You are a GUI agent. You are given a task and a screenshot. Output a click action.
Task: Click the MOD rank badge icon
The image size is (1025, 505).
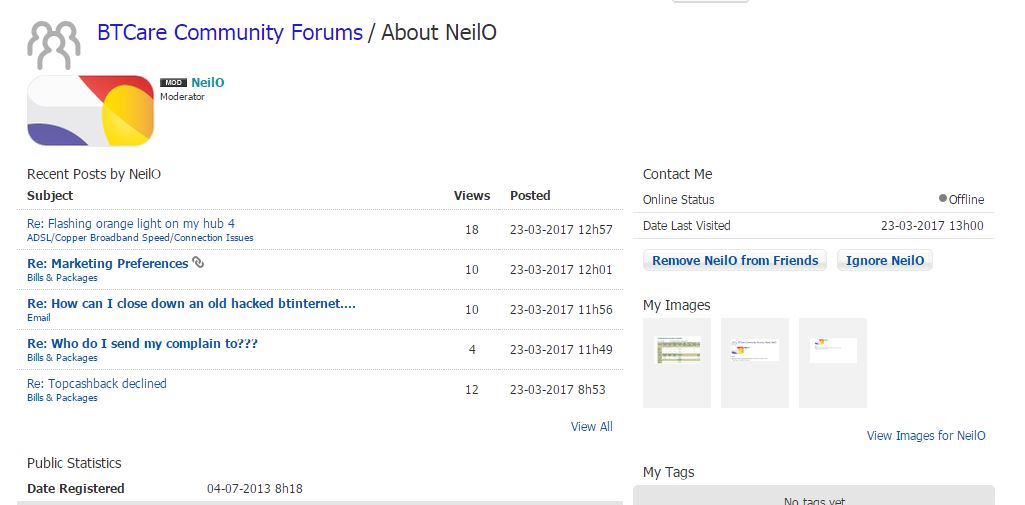coord(173,83)
